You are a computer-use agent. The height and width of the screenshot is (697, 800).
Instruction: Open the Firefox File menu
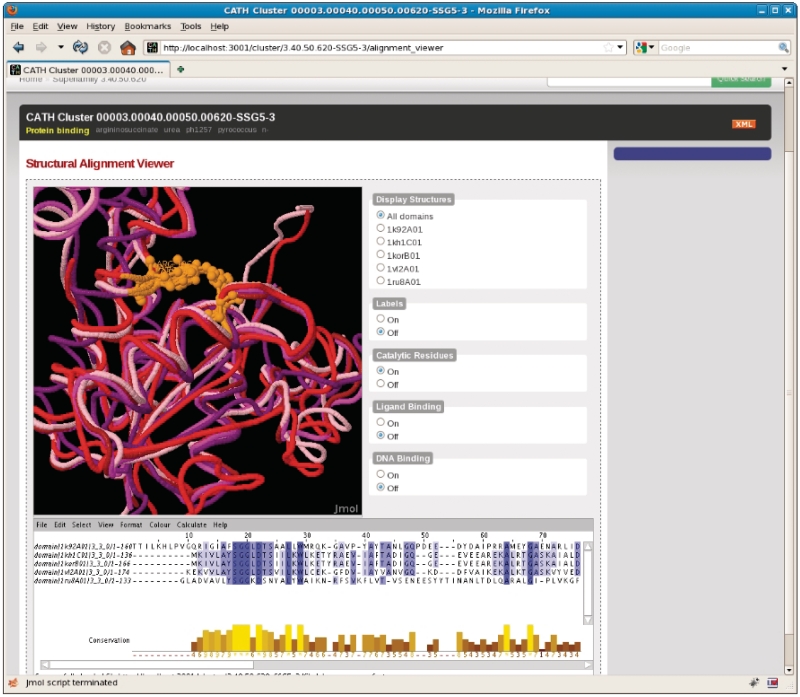[17, 26]
